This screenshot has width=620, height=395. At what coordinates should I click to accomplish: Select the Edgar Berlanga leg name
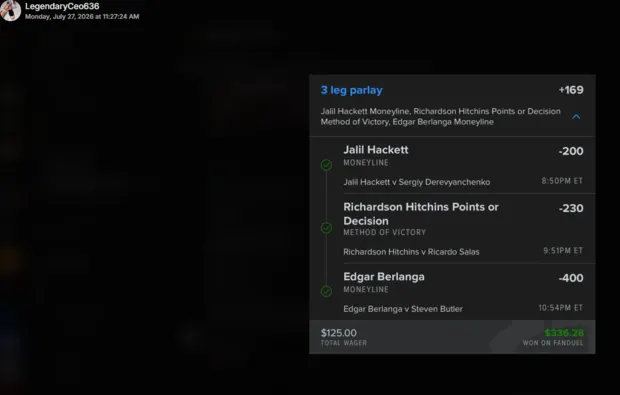(x=384, y=277)
